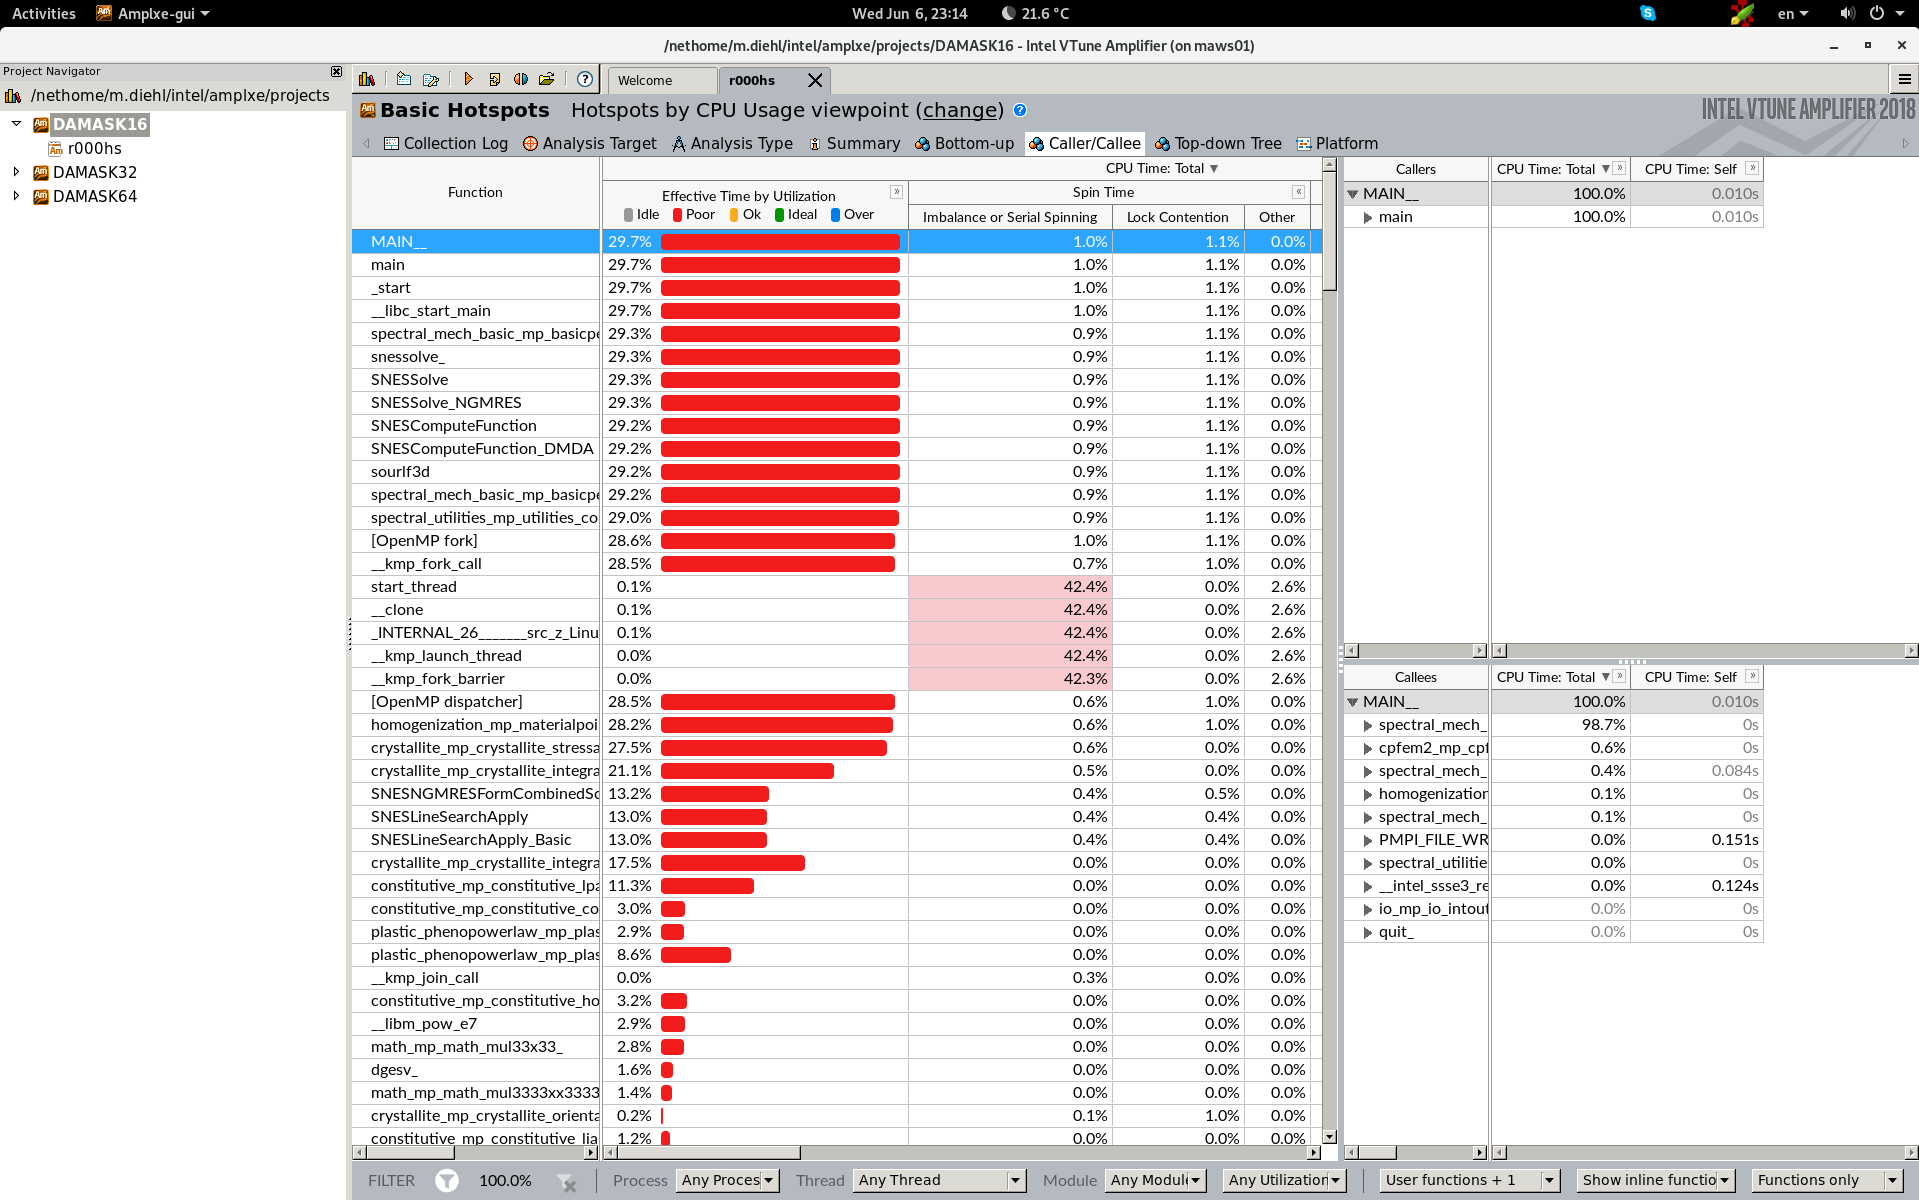Open the Analysis Target tab
Image resolution: width=1919 pixels, height=1200 pixels.
590,143
